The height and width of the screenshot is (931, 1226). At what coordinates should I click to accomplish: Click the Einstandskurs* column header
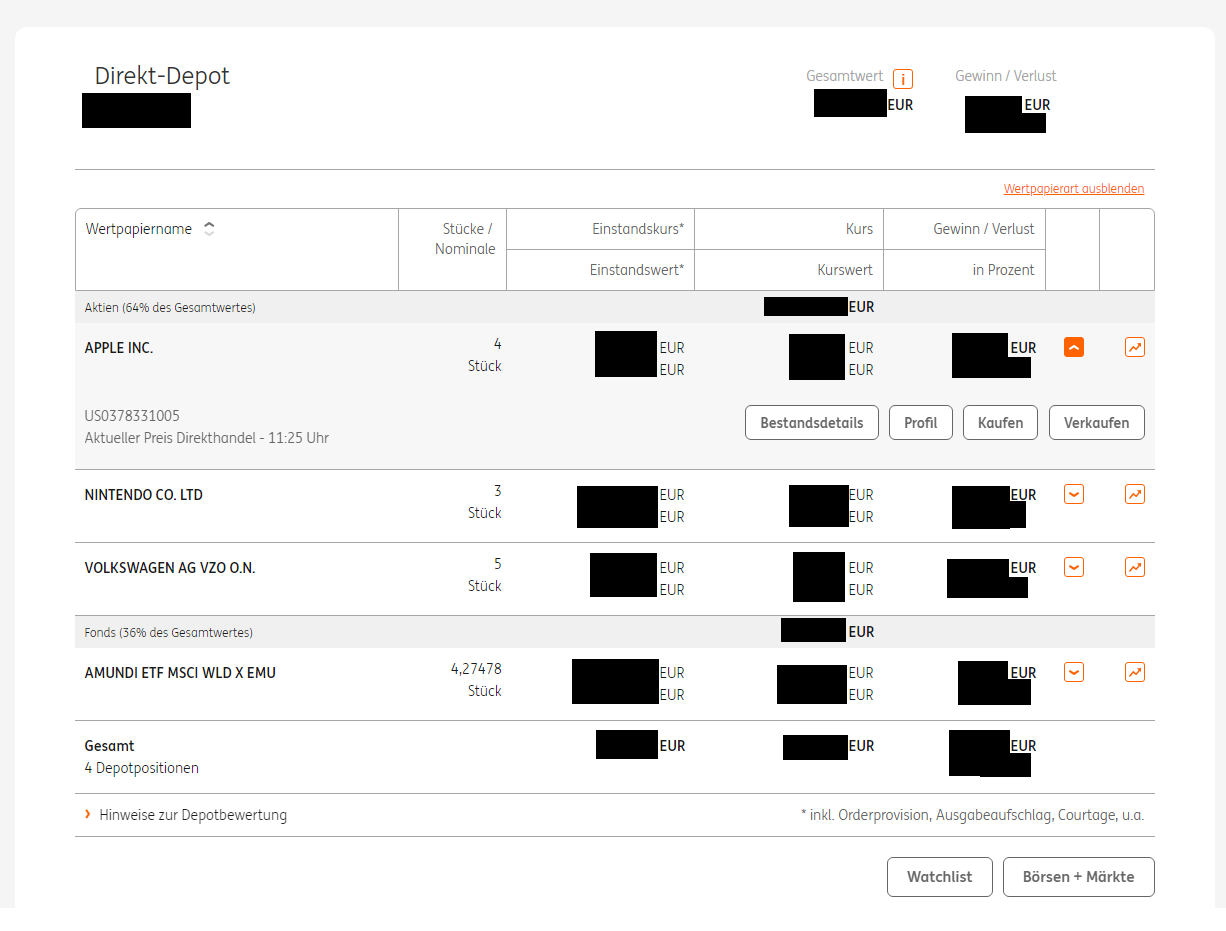point(638,229)
